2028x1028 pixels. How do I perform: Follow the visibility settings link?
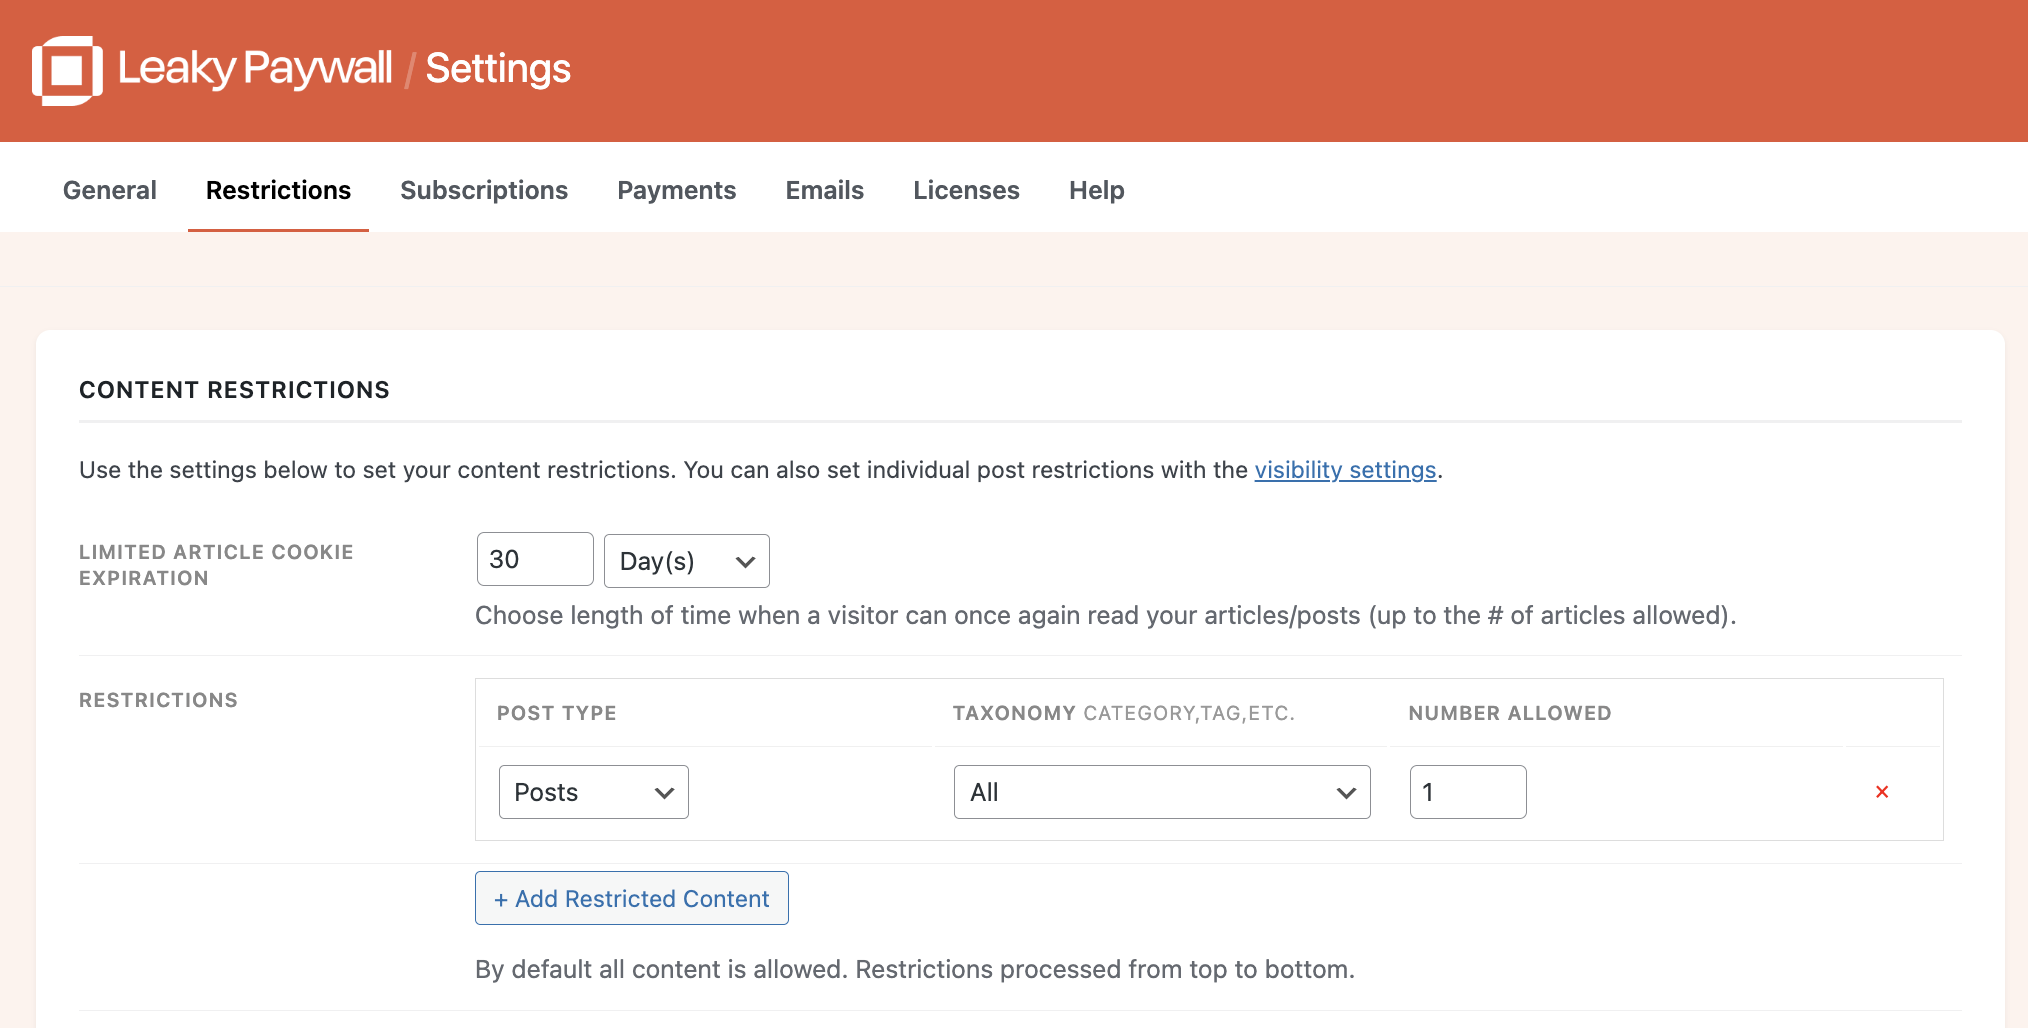(x=1345, y=470)
